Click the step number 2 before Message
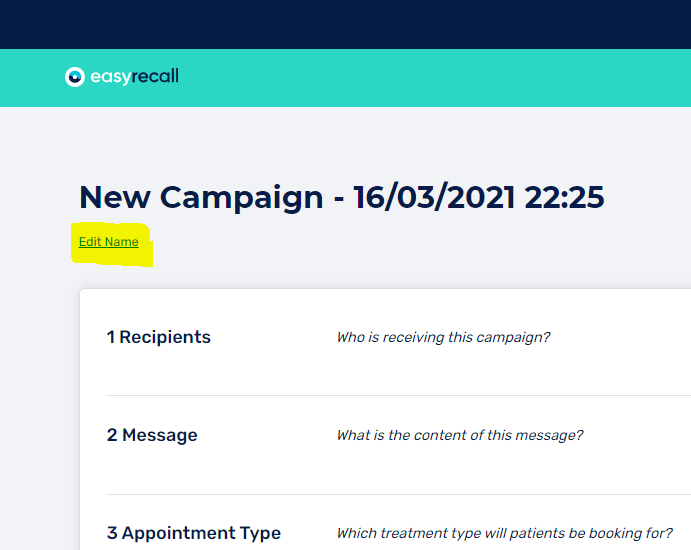 112,435
